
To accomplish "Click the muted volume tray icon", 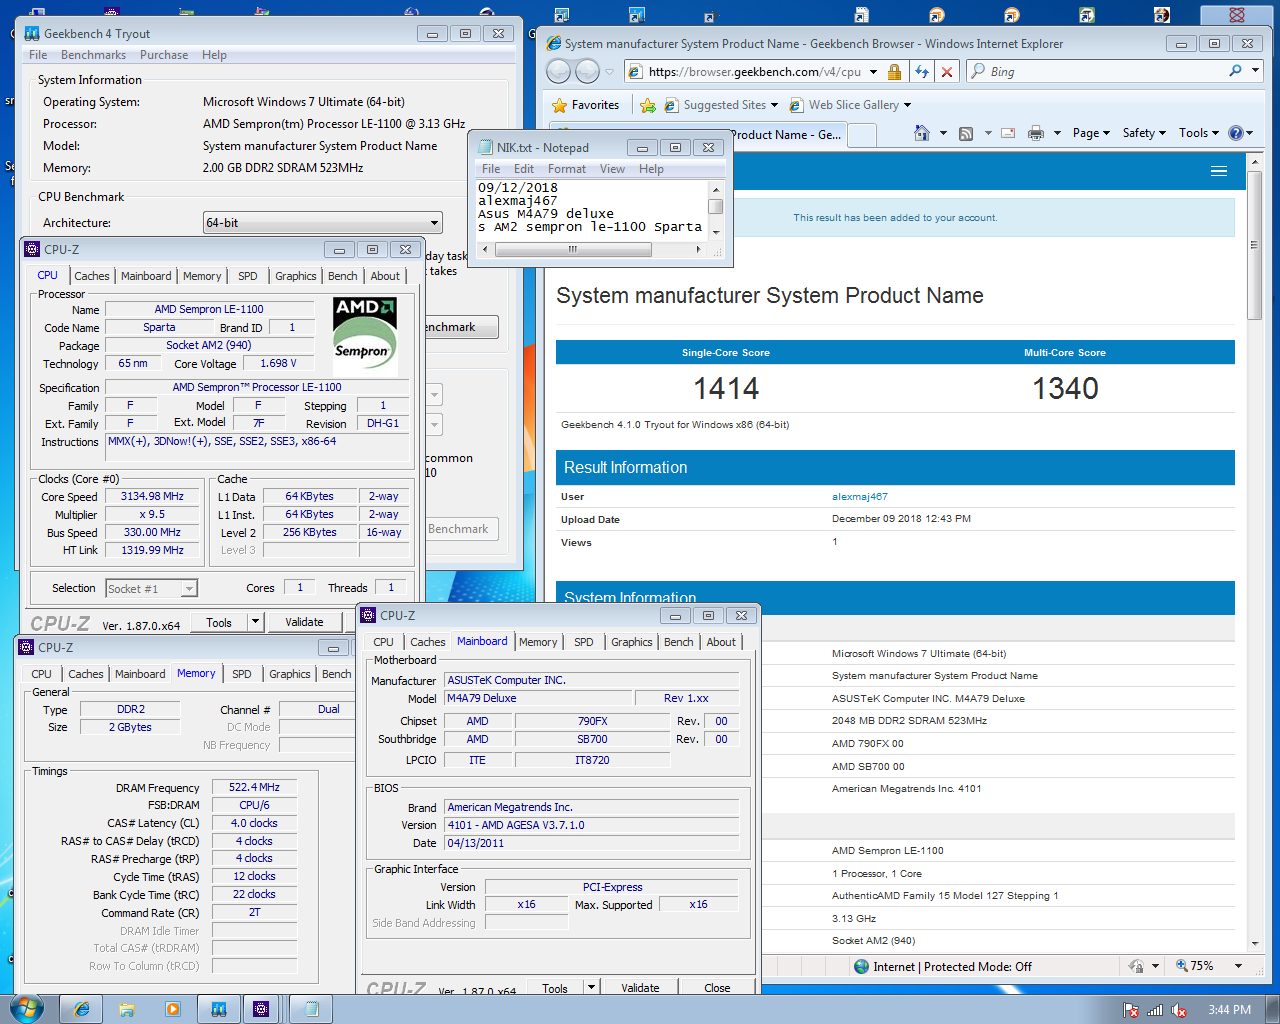I will [x=1179, y=1010].
